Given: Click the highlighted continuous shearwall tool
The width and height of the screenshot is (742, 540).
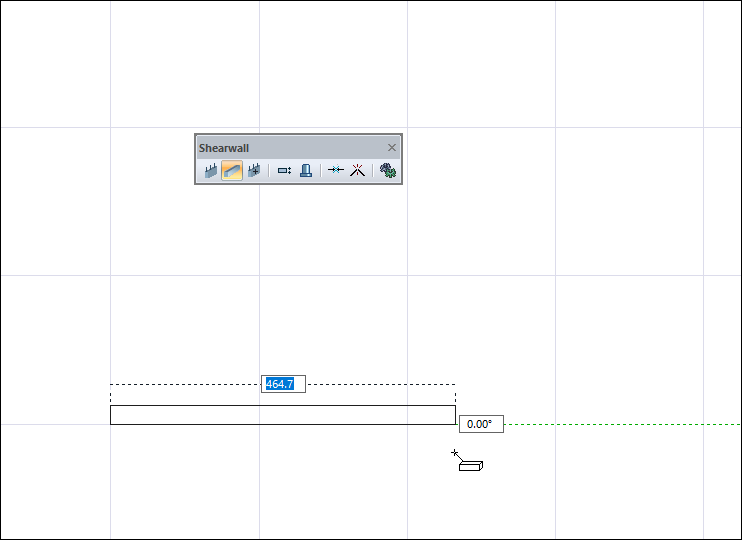Looking at the screenshot, I should [x=232, y=170].
